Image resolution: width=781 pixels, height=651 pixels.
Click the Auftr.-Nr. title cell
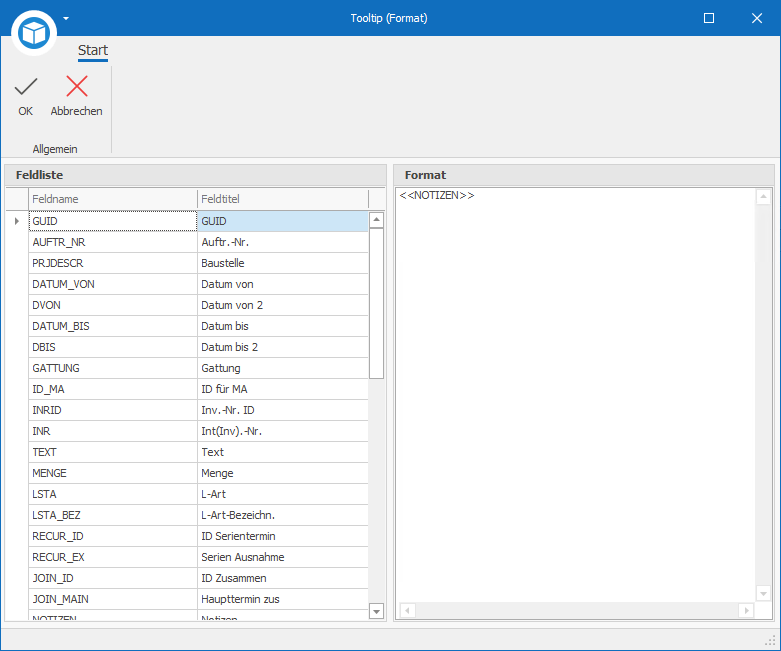[283, 242]
